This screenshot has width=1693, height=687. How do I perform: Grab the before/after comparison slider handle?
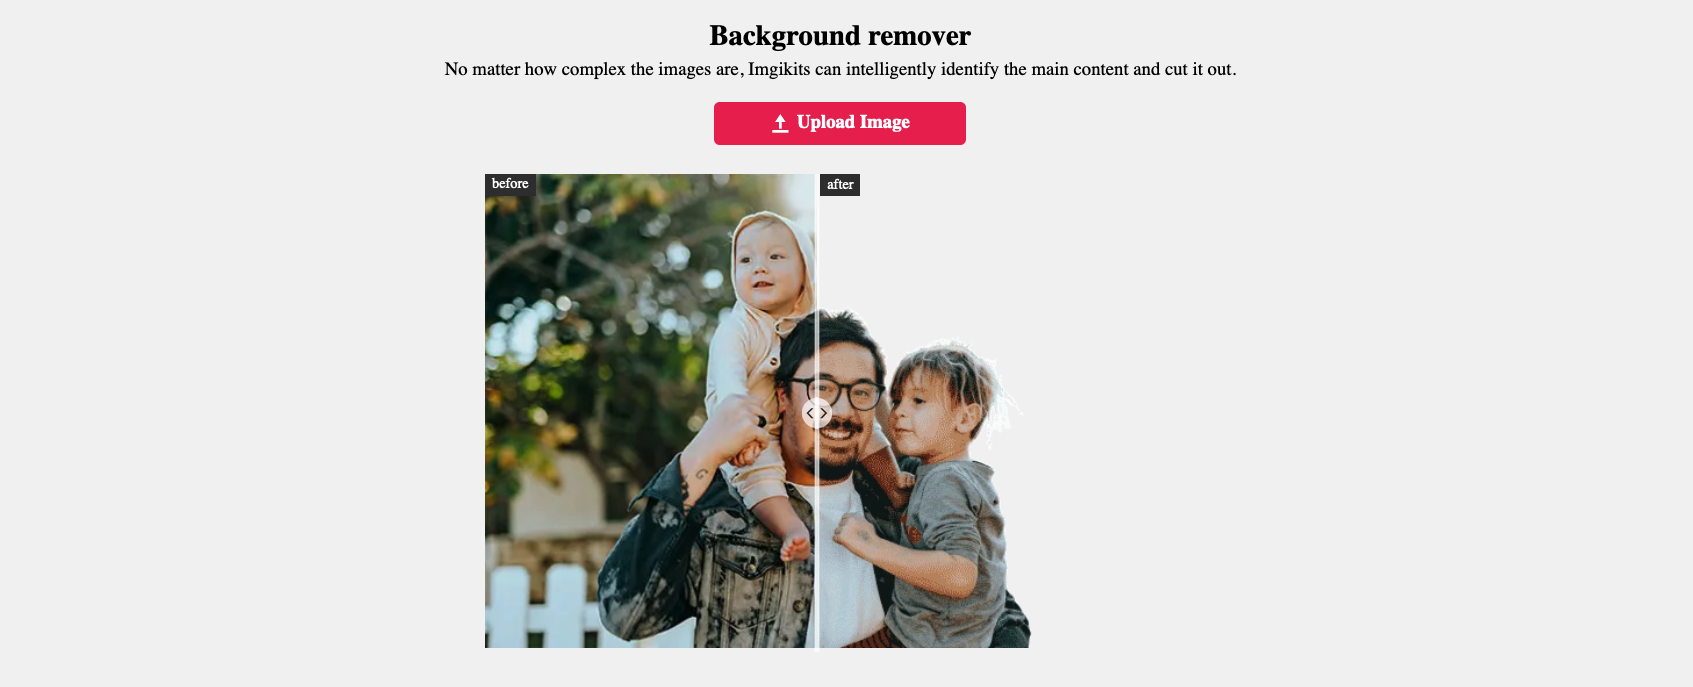[817, 413]
